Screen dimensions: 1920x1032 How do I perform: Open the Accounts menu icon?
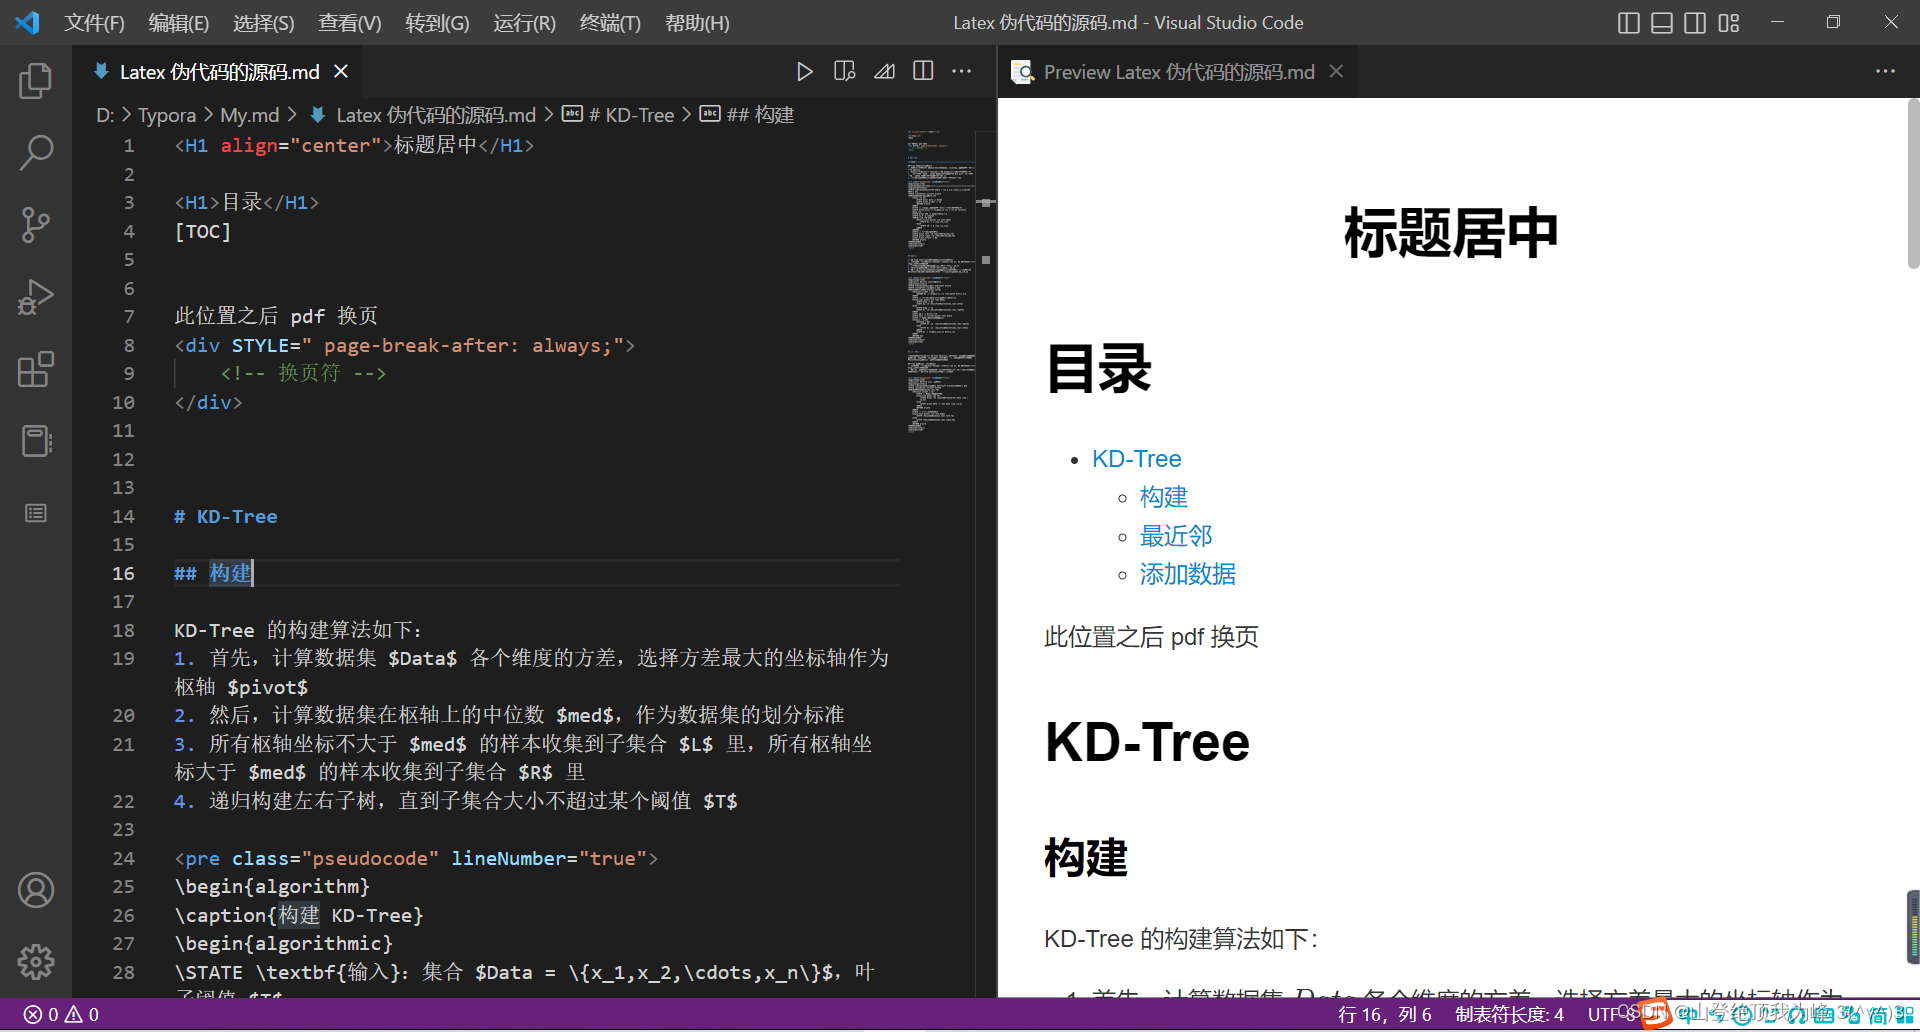[36, 890]
